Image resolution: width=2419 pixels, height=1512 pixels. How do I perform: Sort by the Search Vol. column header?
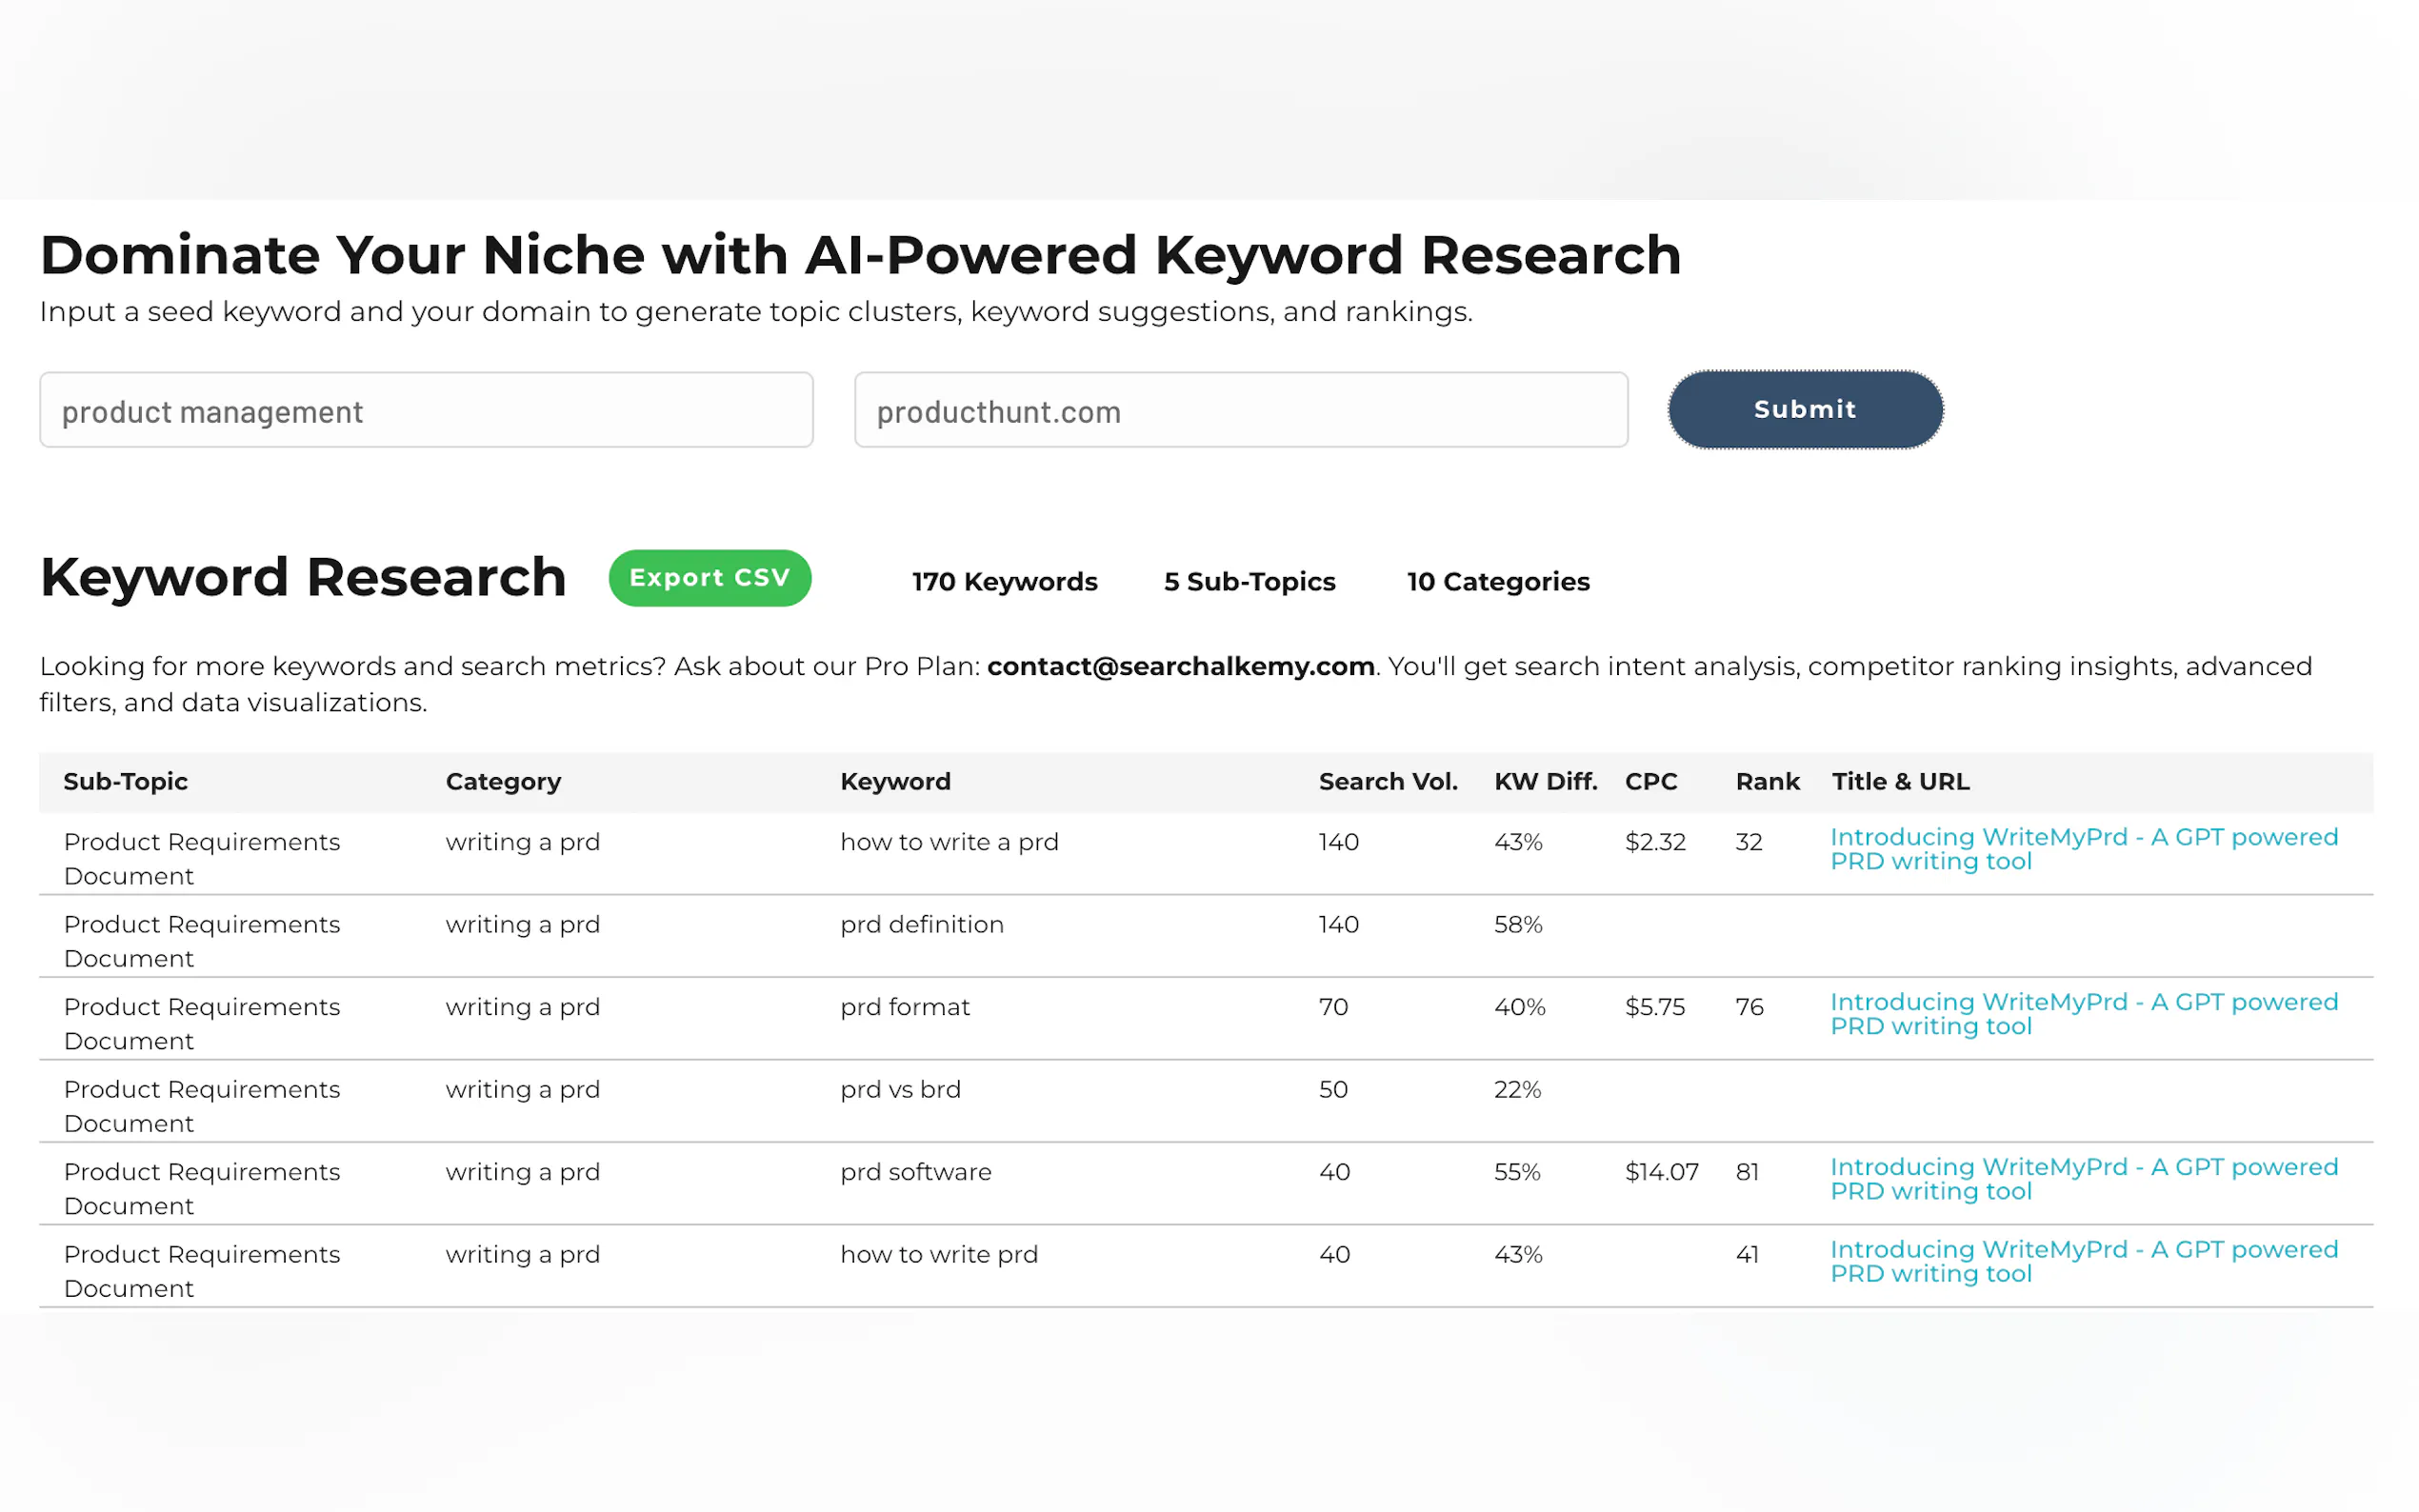click(x=1387, y=782)
